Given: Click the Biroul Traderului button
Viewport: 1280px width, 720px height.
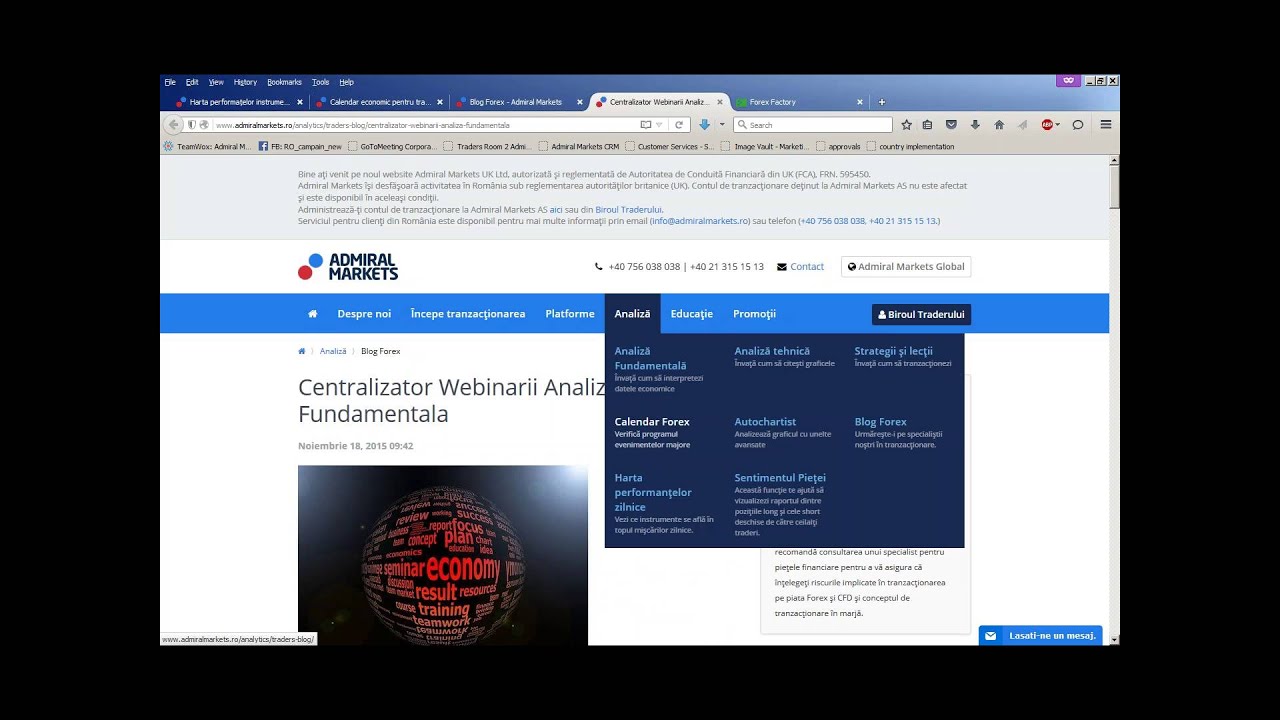Looking at the screenshot, I should (921, 314).
